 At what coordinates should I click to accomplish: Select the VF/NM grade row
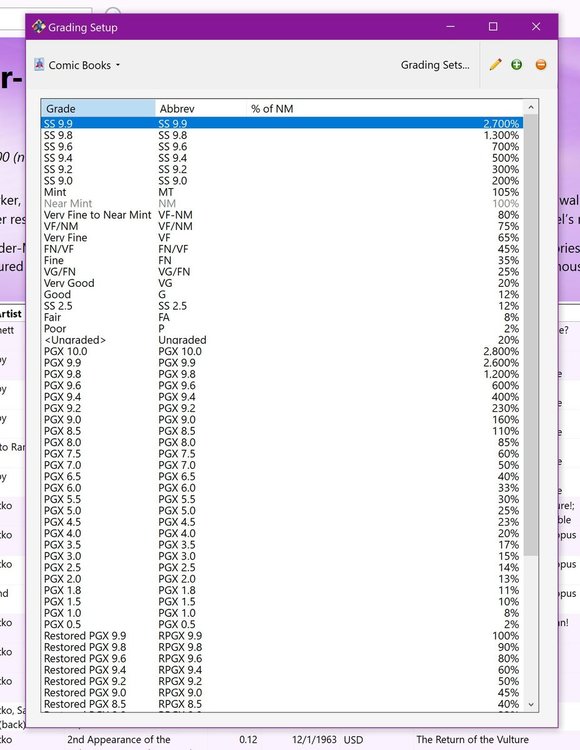[282, 226]
